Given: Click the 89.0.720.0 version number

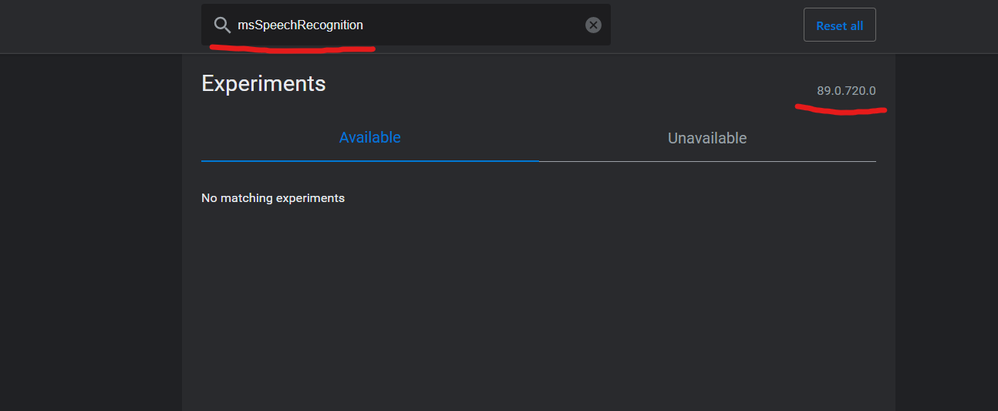Looking at the screenshot, I should tap(846, 91).
